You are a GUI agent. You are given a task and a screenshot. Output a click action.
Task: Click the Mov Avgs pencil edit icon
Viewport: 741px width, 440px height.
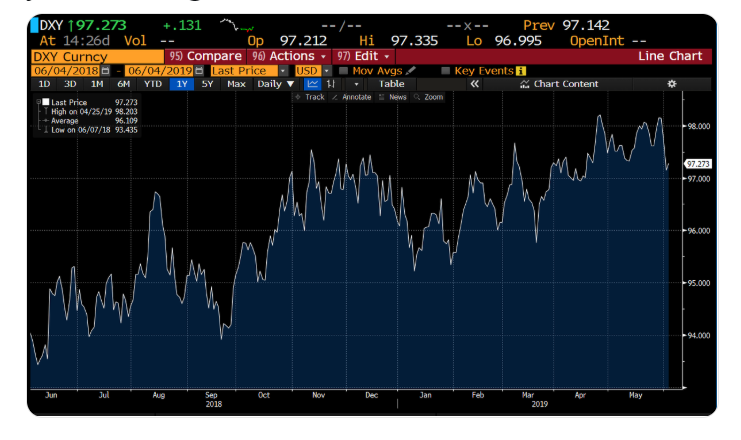(411, 71)
